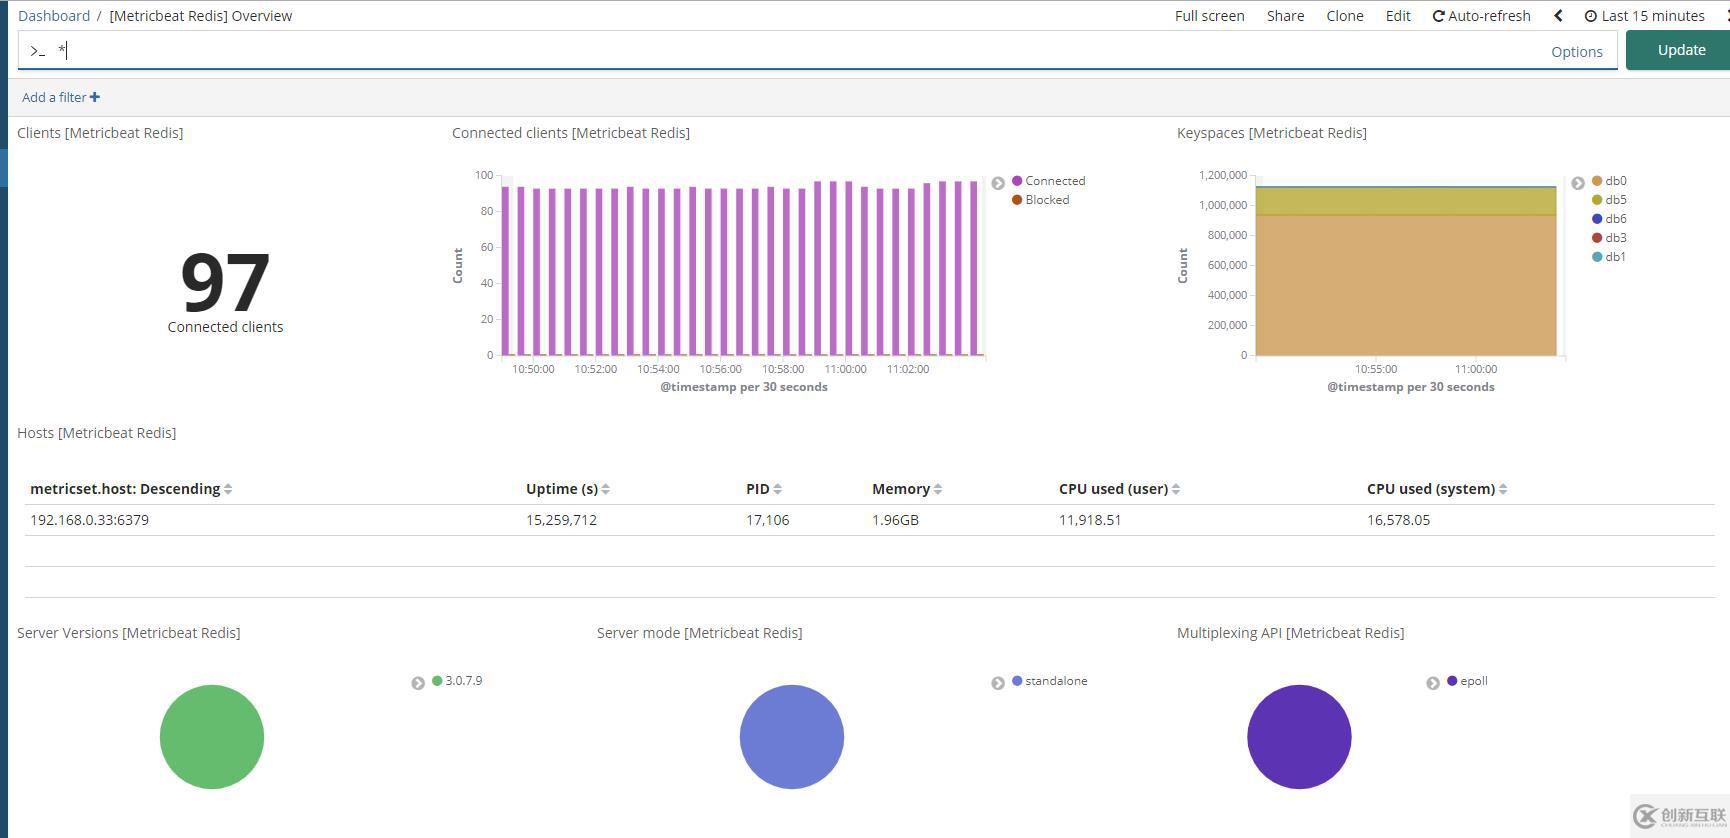
Task: Open the Full screen menu item
Action: click(x=1209, y=16)
